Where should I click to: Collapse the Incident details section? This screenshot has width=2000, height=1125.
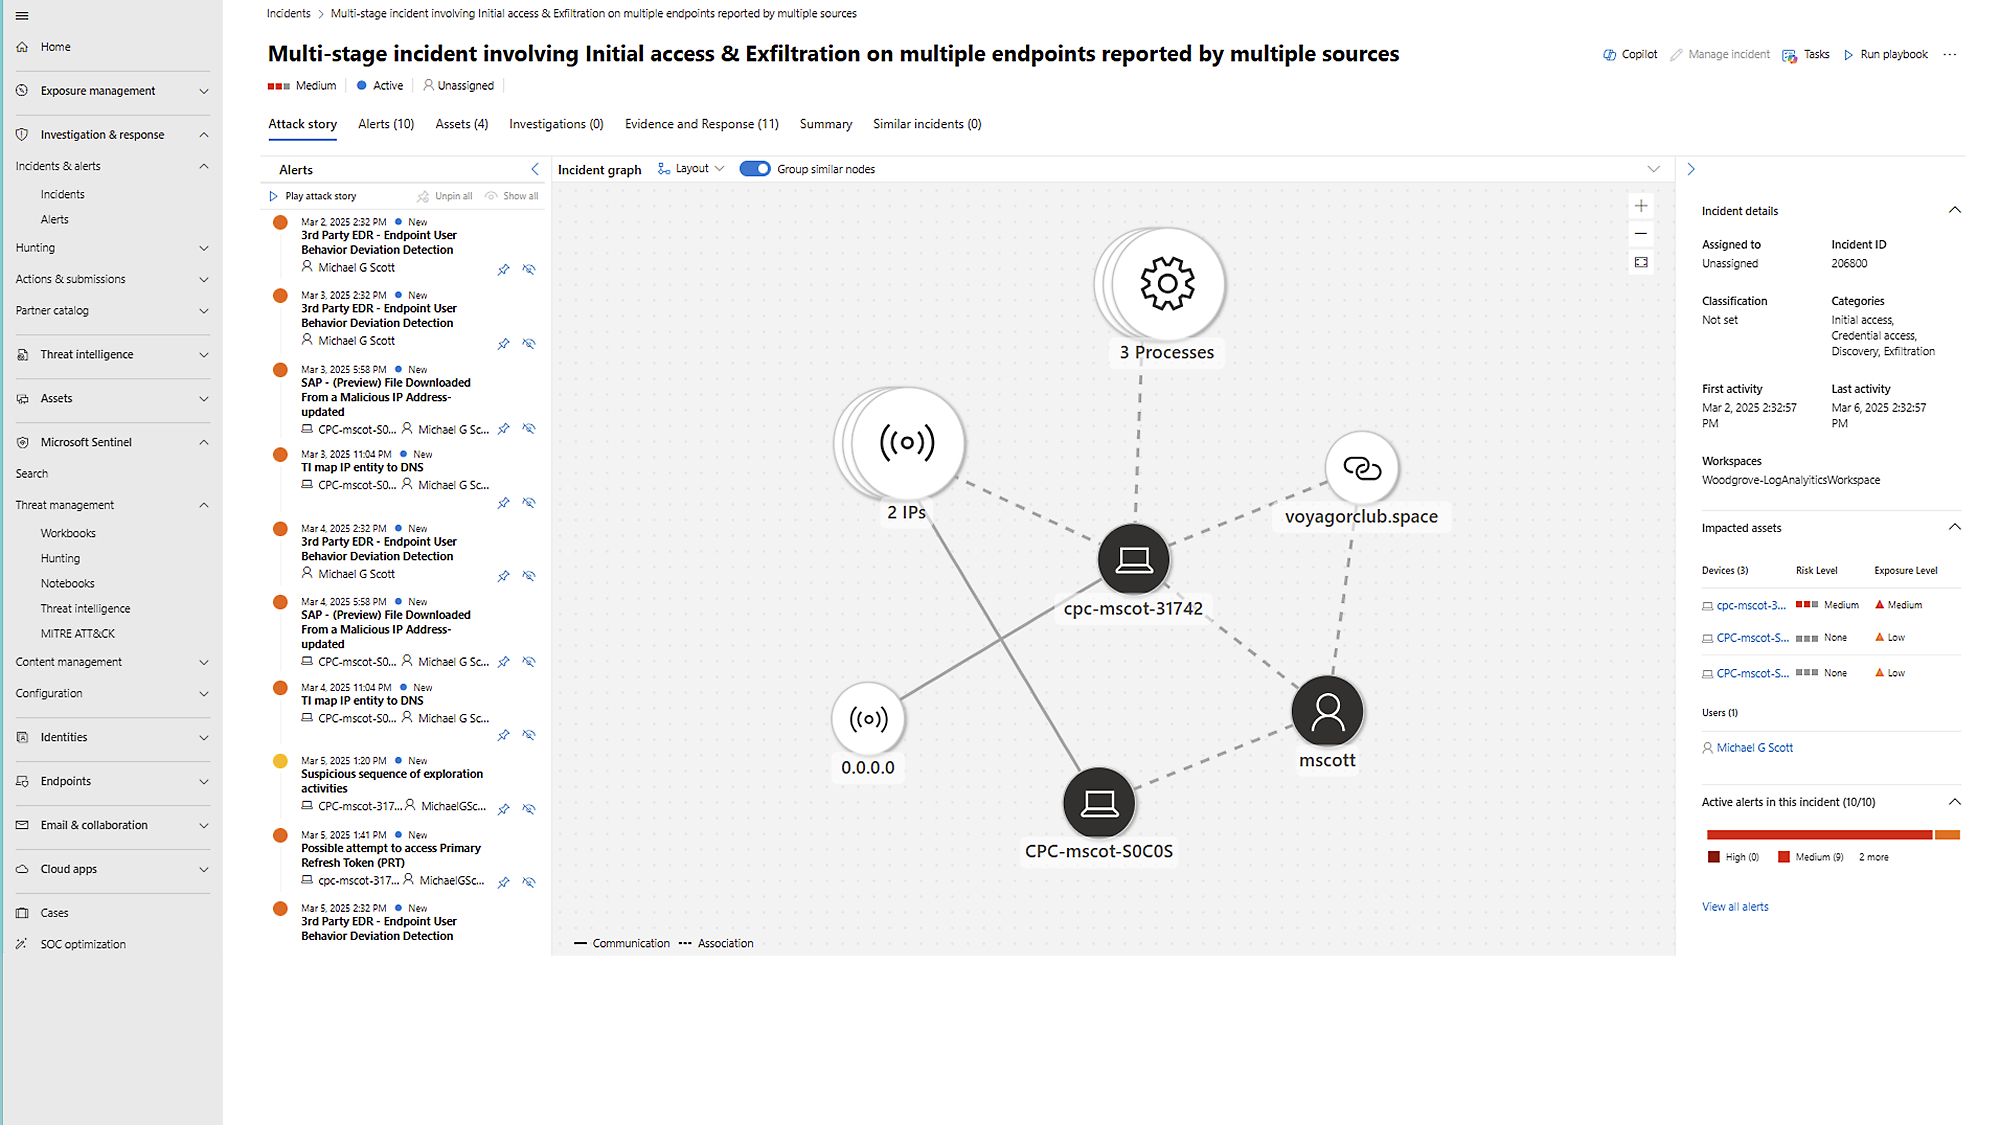[x=1955, y=210]
